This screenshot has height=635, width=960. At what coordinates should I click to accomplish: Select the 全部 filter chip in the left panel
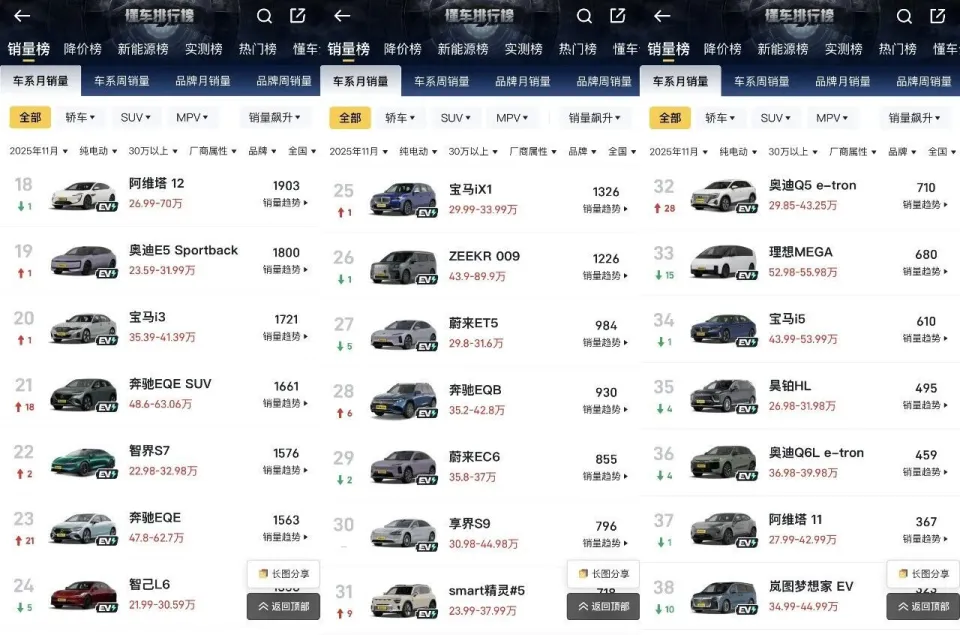click(x=30, y=118)
